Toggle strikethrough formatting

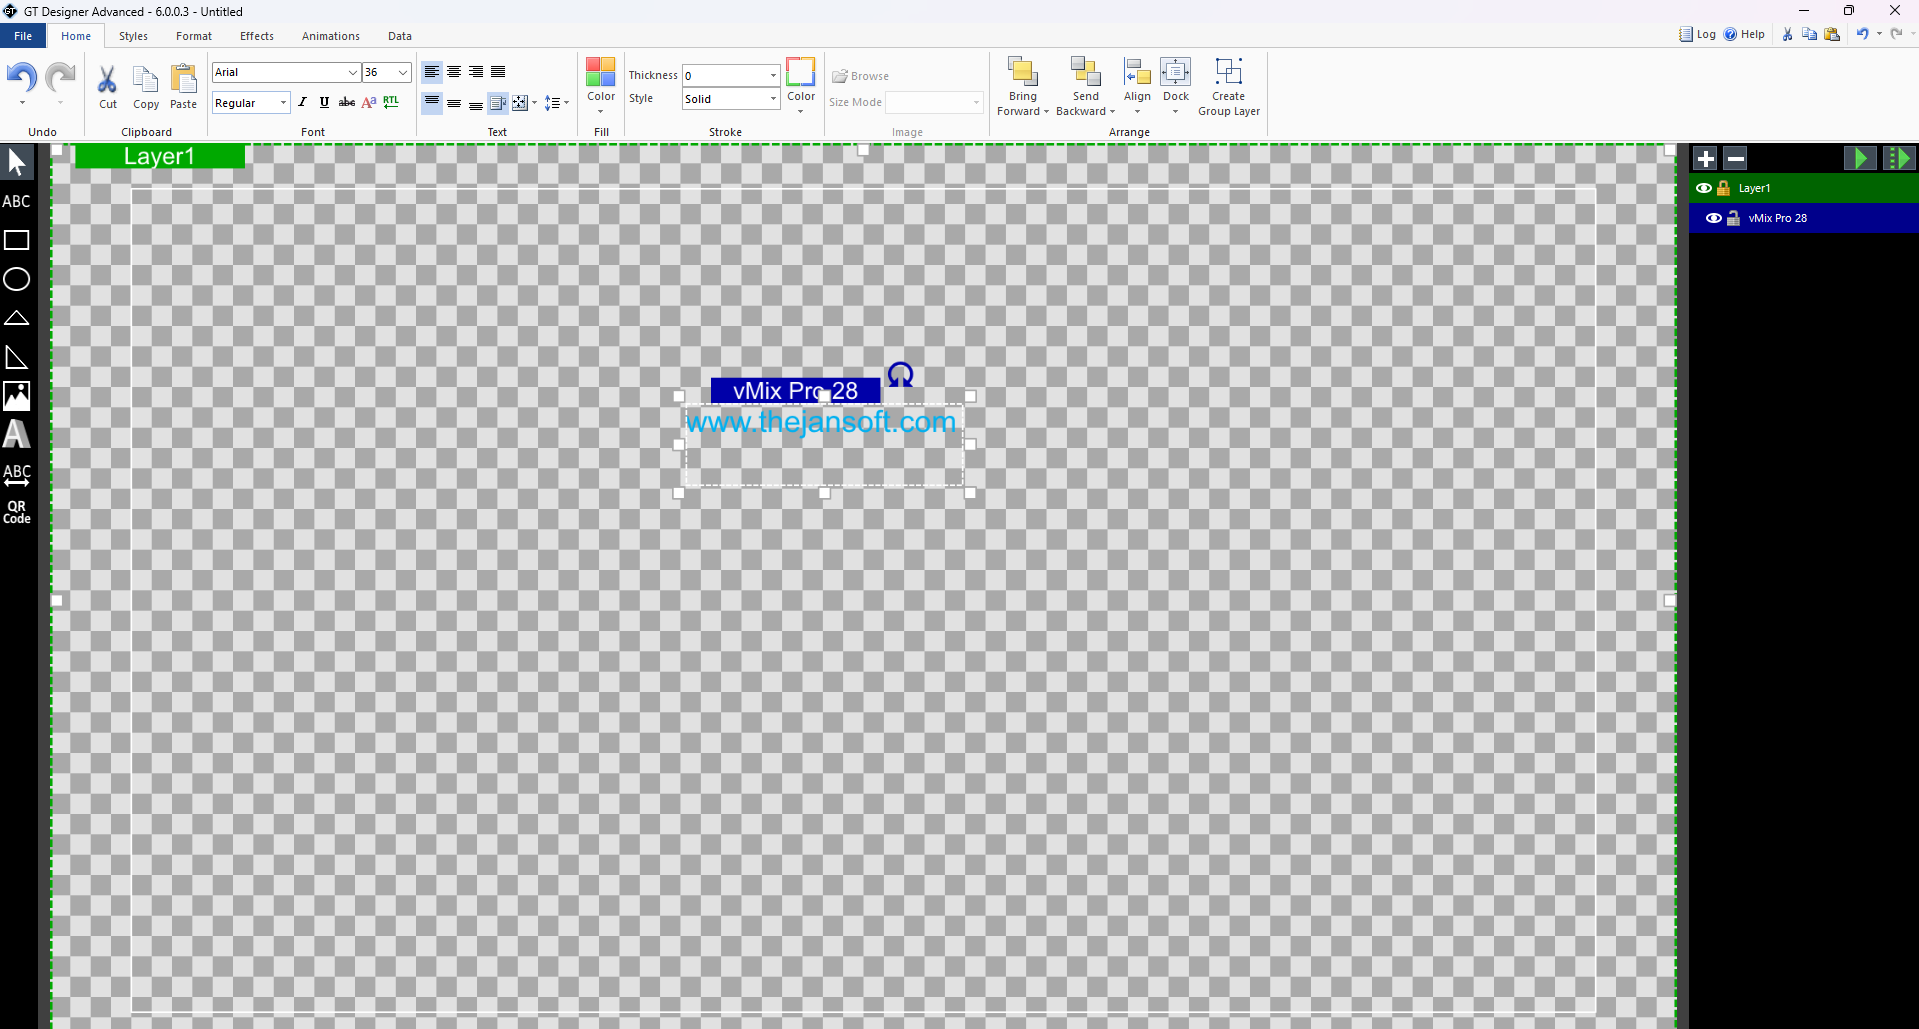347,102
